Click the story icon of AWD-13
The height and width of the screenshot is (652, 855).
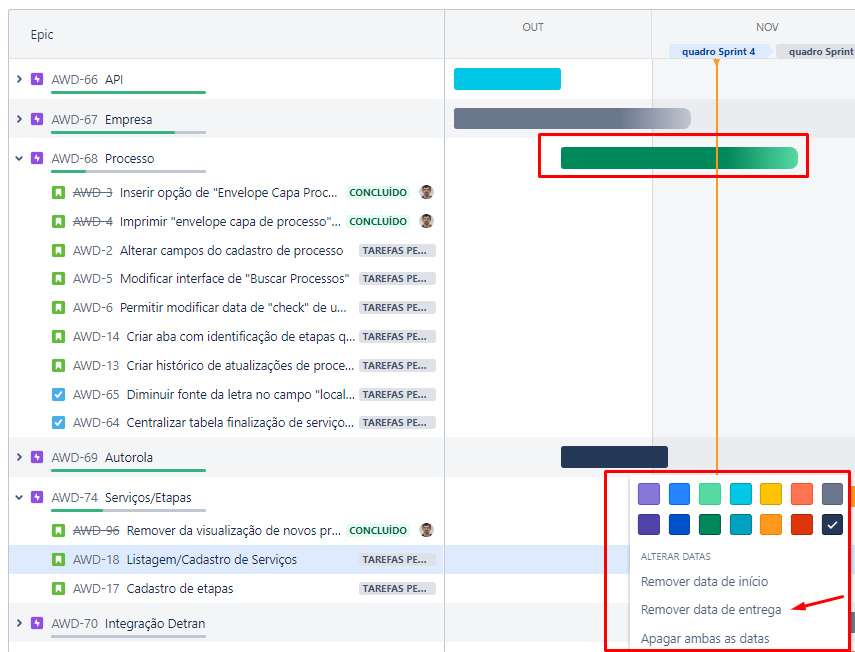[x=58, y=365]
